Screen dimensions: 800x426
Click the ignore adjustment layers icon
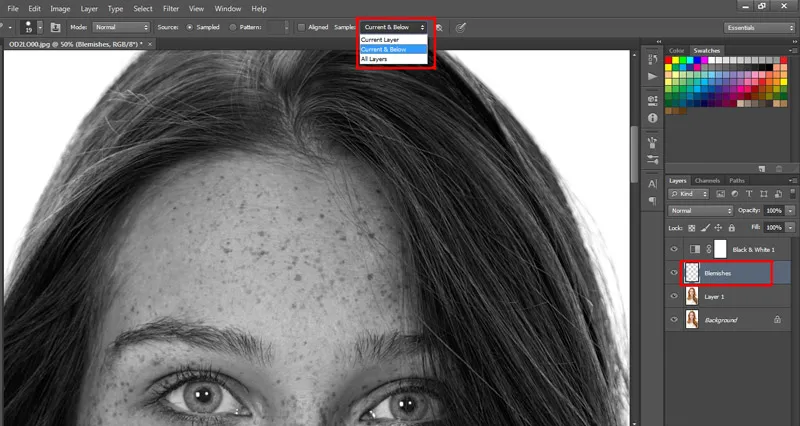coord(439,28)
